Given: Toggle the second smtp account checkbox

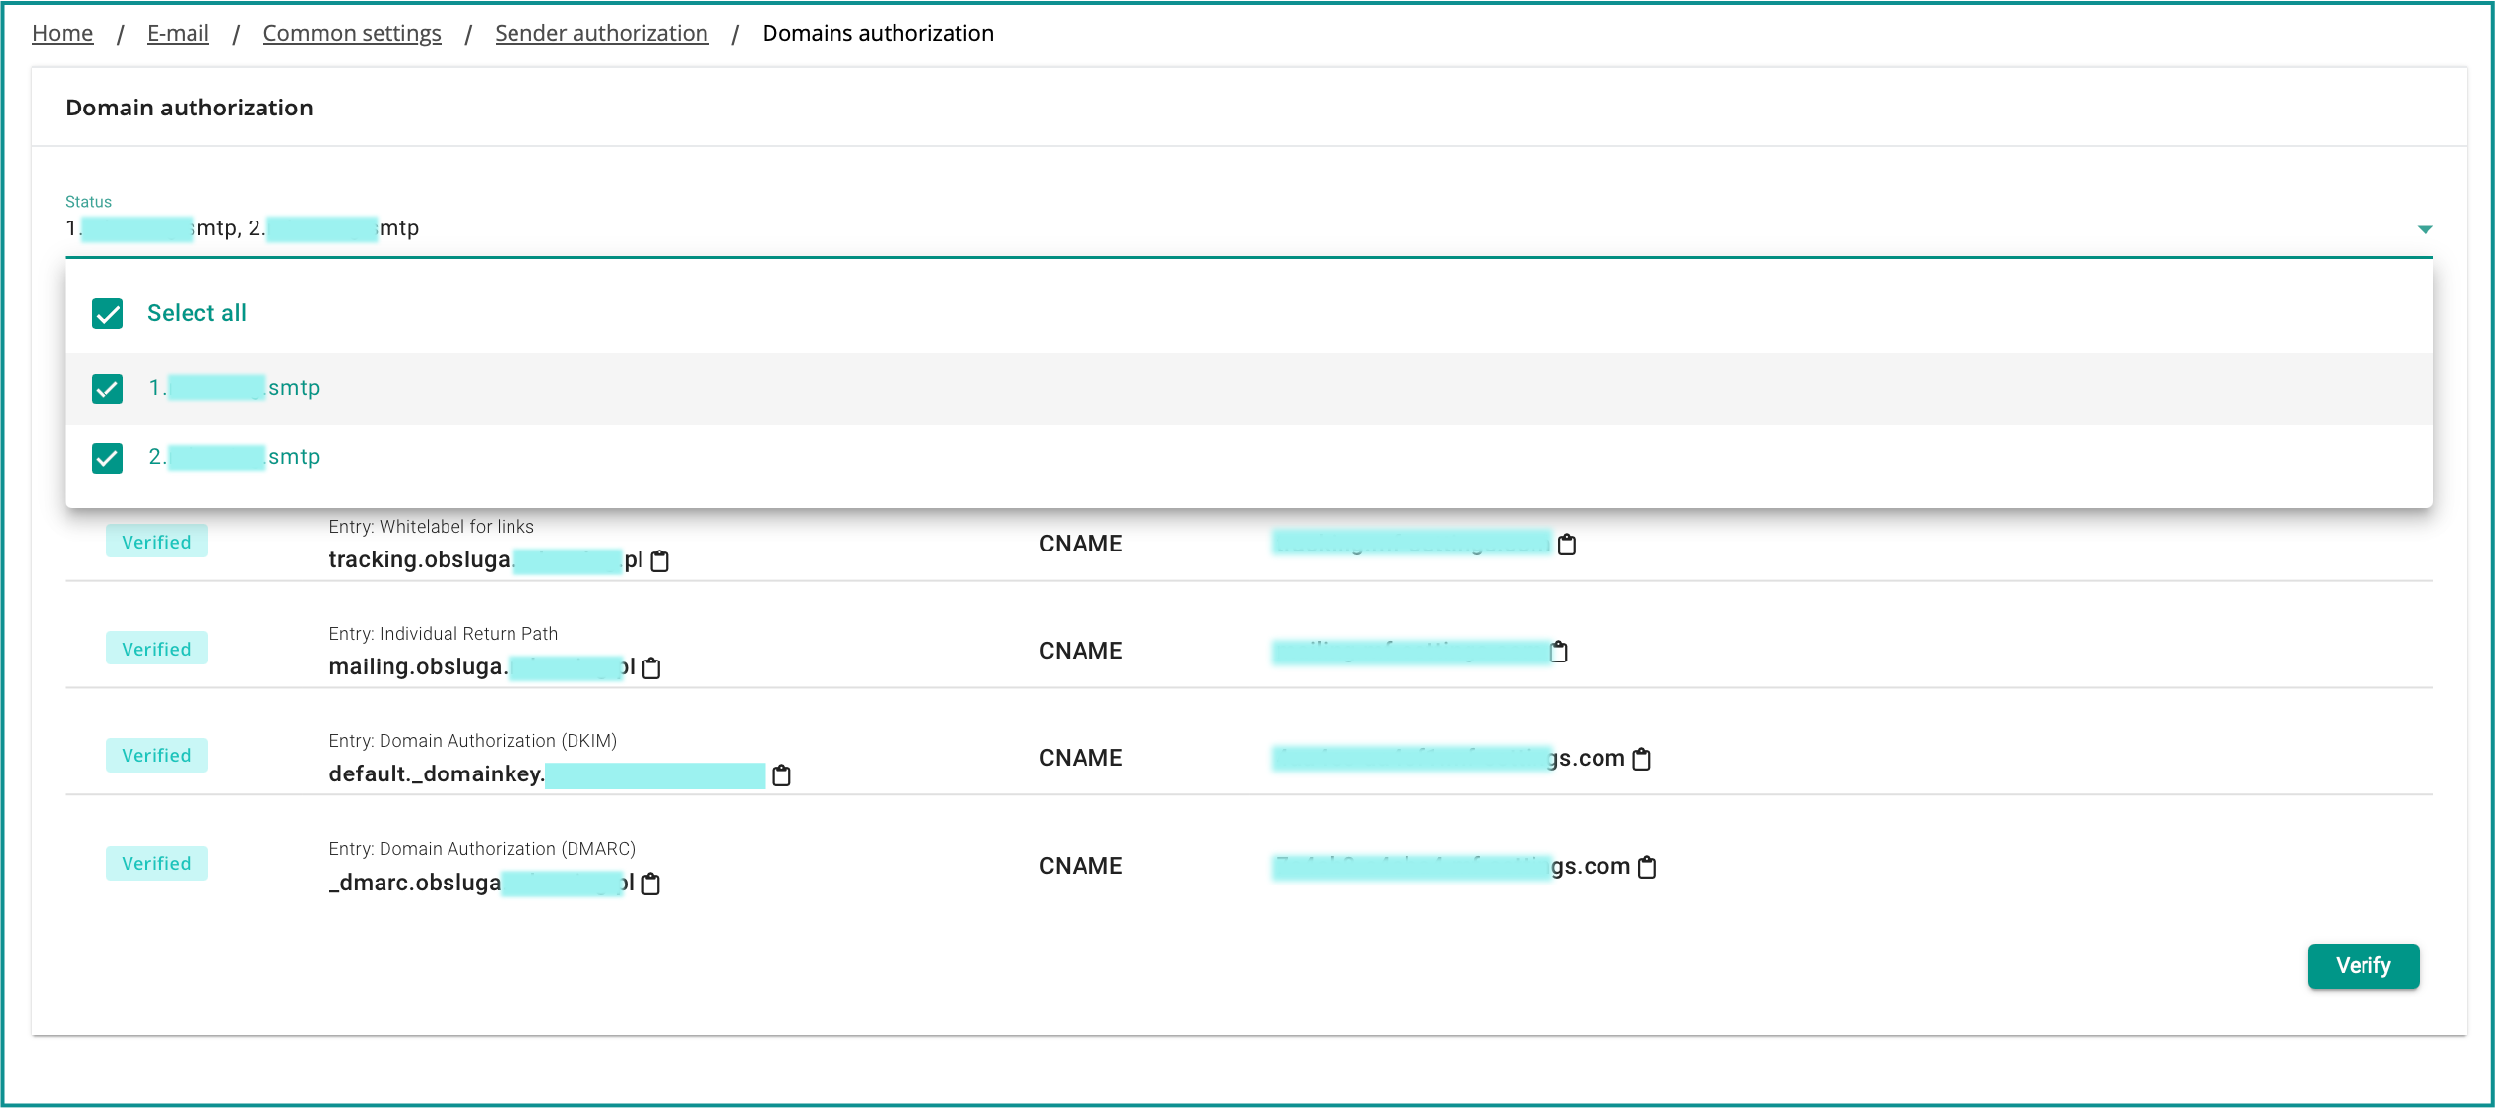Looking at the screenshot, I should (108, 458).
